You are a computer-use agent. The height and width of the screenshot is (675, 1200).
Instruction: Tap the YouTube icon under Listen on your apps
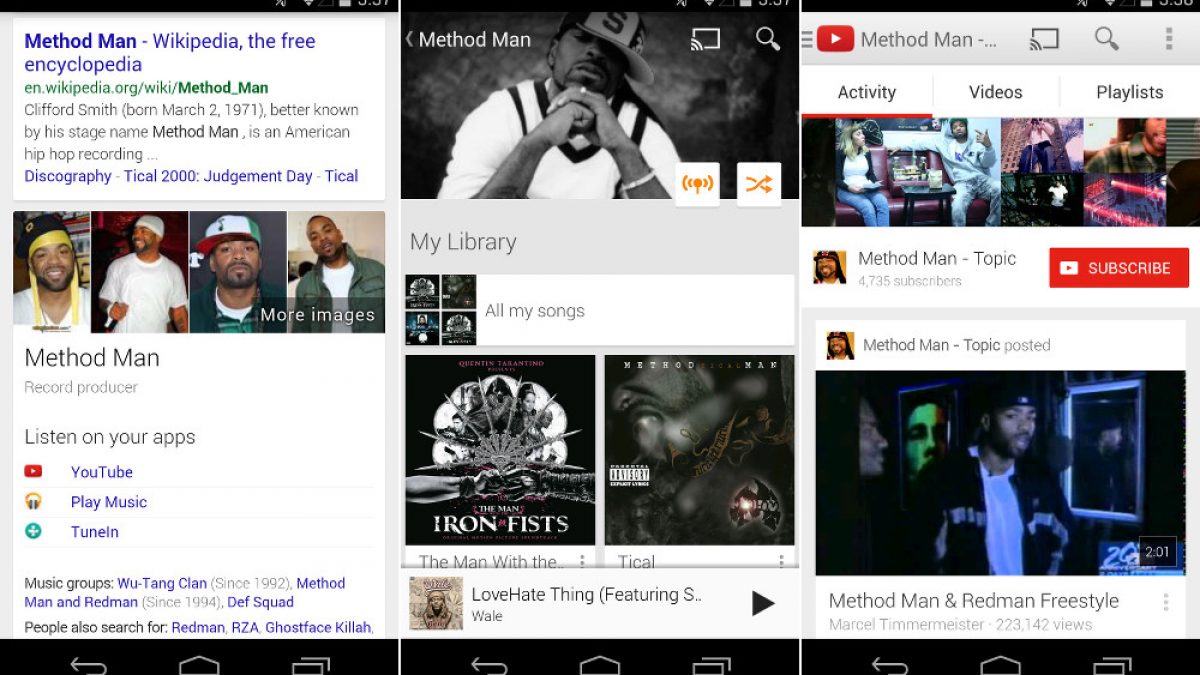33,471
